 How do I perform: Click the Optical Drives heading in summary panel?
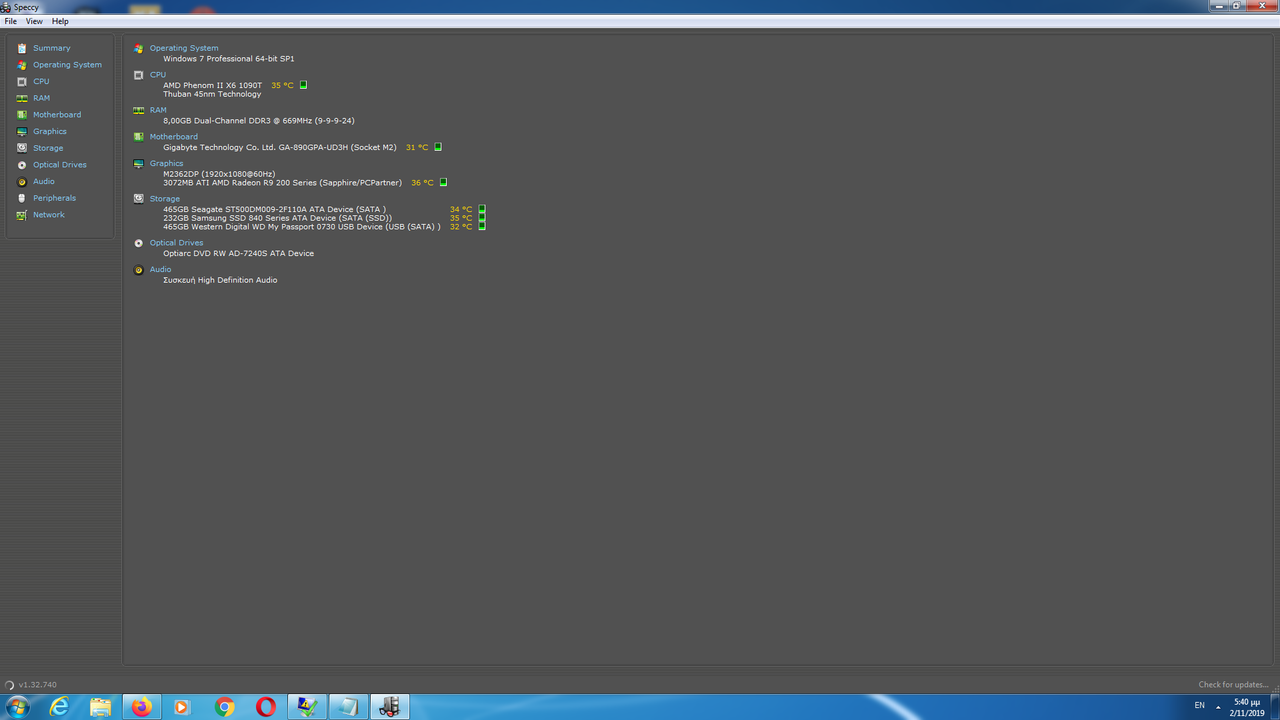[x=176, y=243]
